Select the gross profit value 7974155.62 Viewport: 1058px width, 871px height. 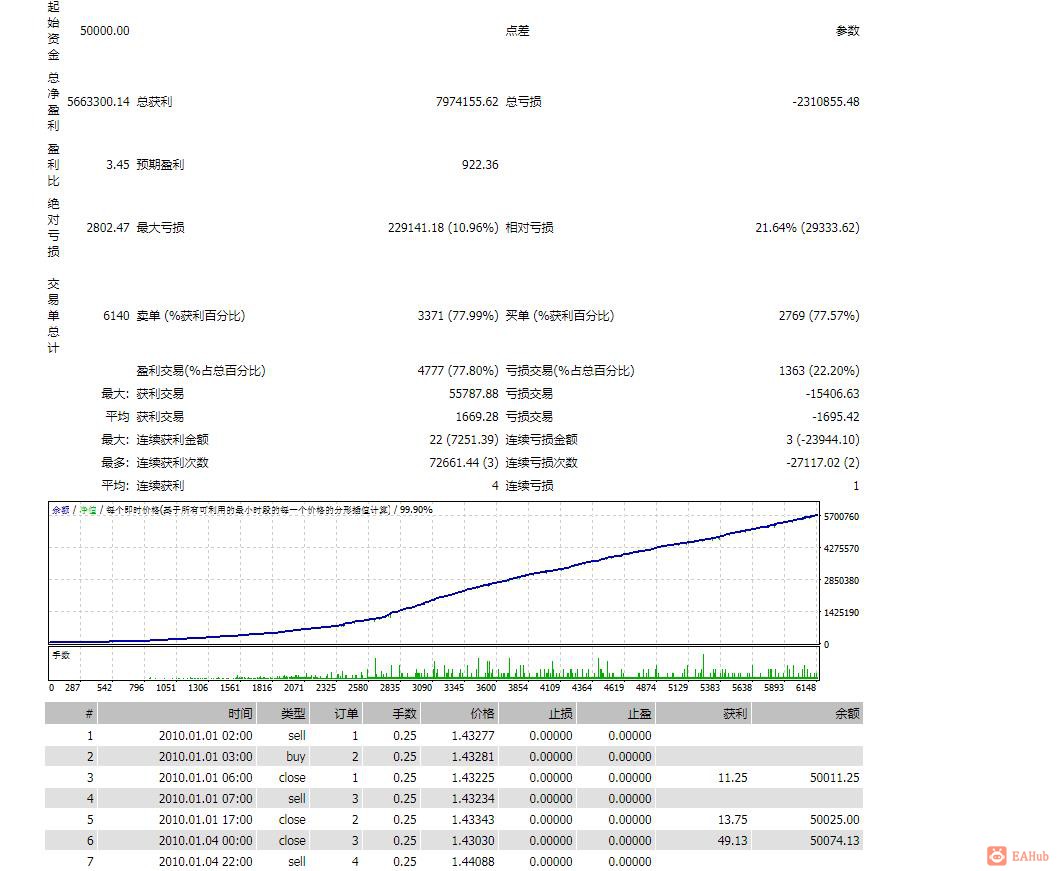pyautogui.click(x=467, y=102)
